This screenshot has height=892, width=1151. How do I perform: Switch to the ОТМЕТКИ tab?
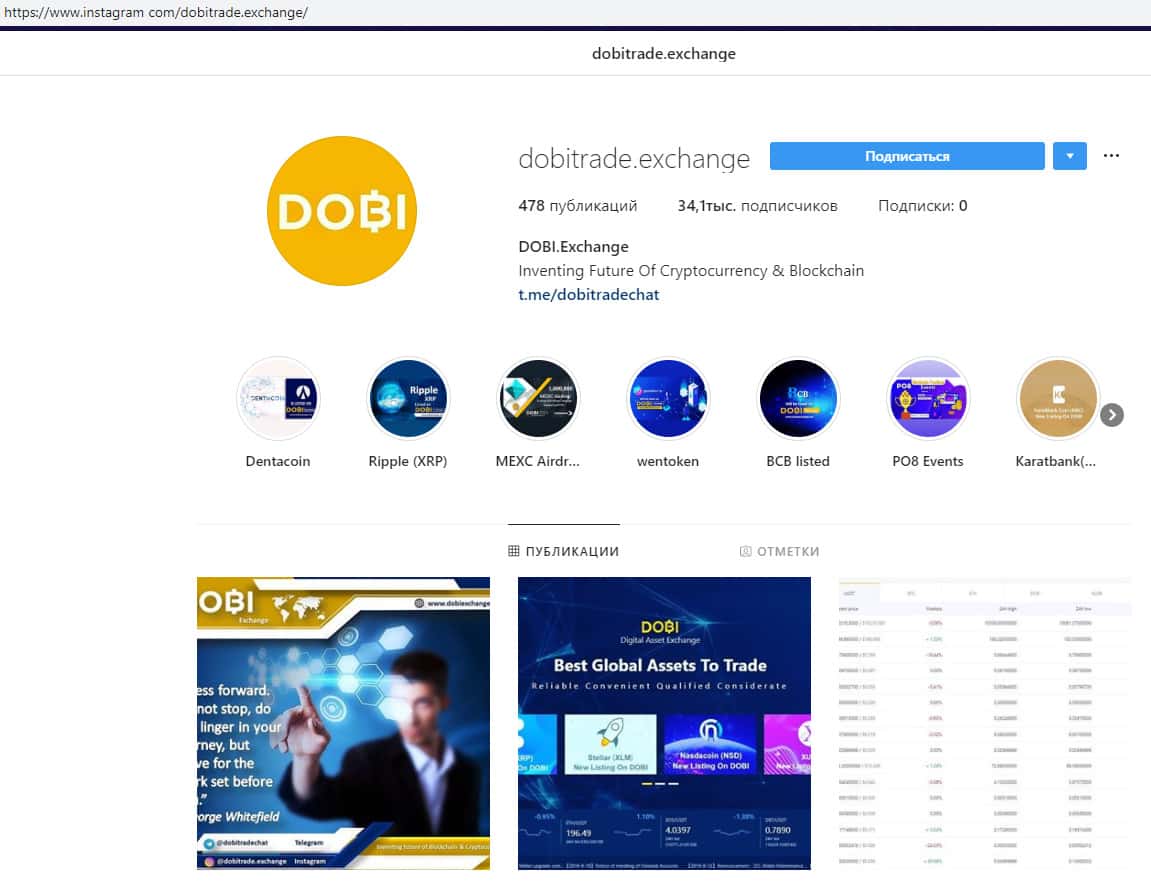tap(780, 551)
